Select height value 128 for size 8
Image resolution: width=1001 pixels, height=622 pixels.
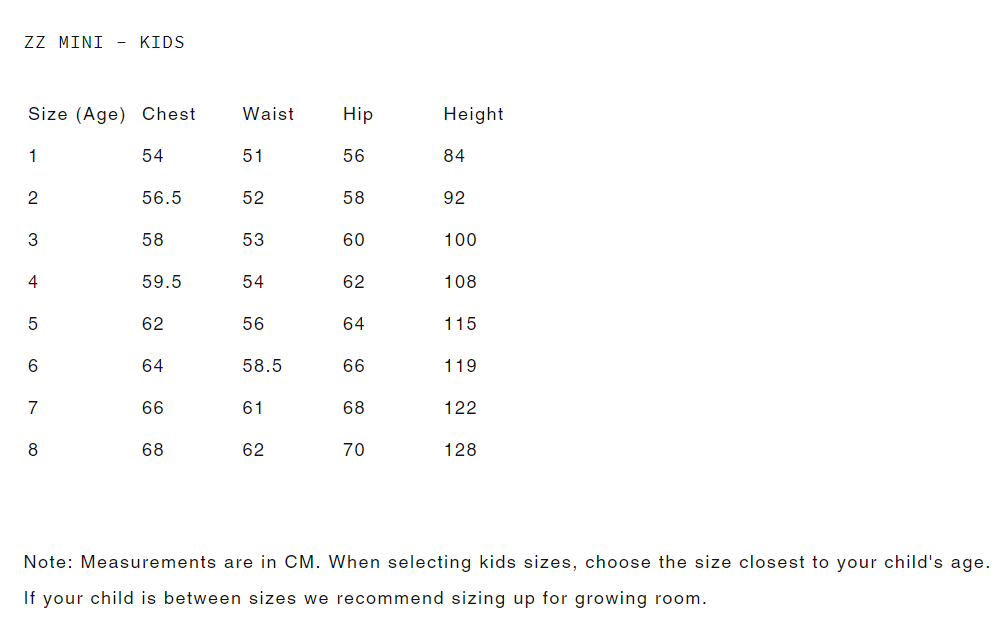click(460, 450)
